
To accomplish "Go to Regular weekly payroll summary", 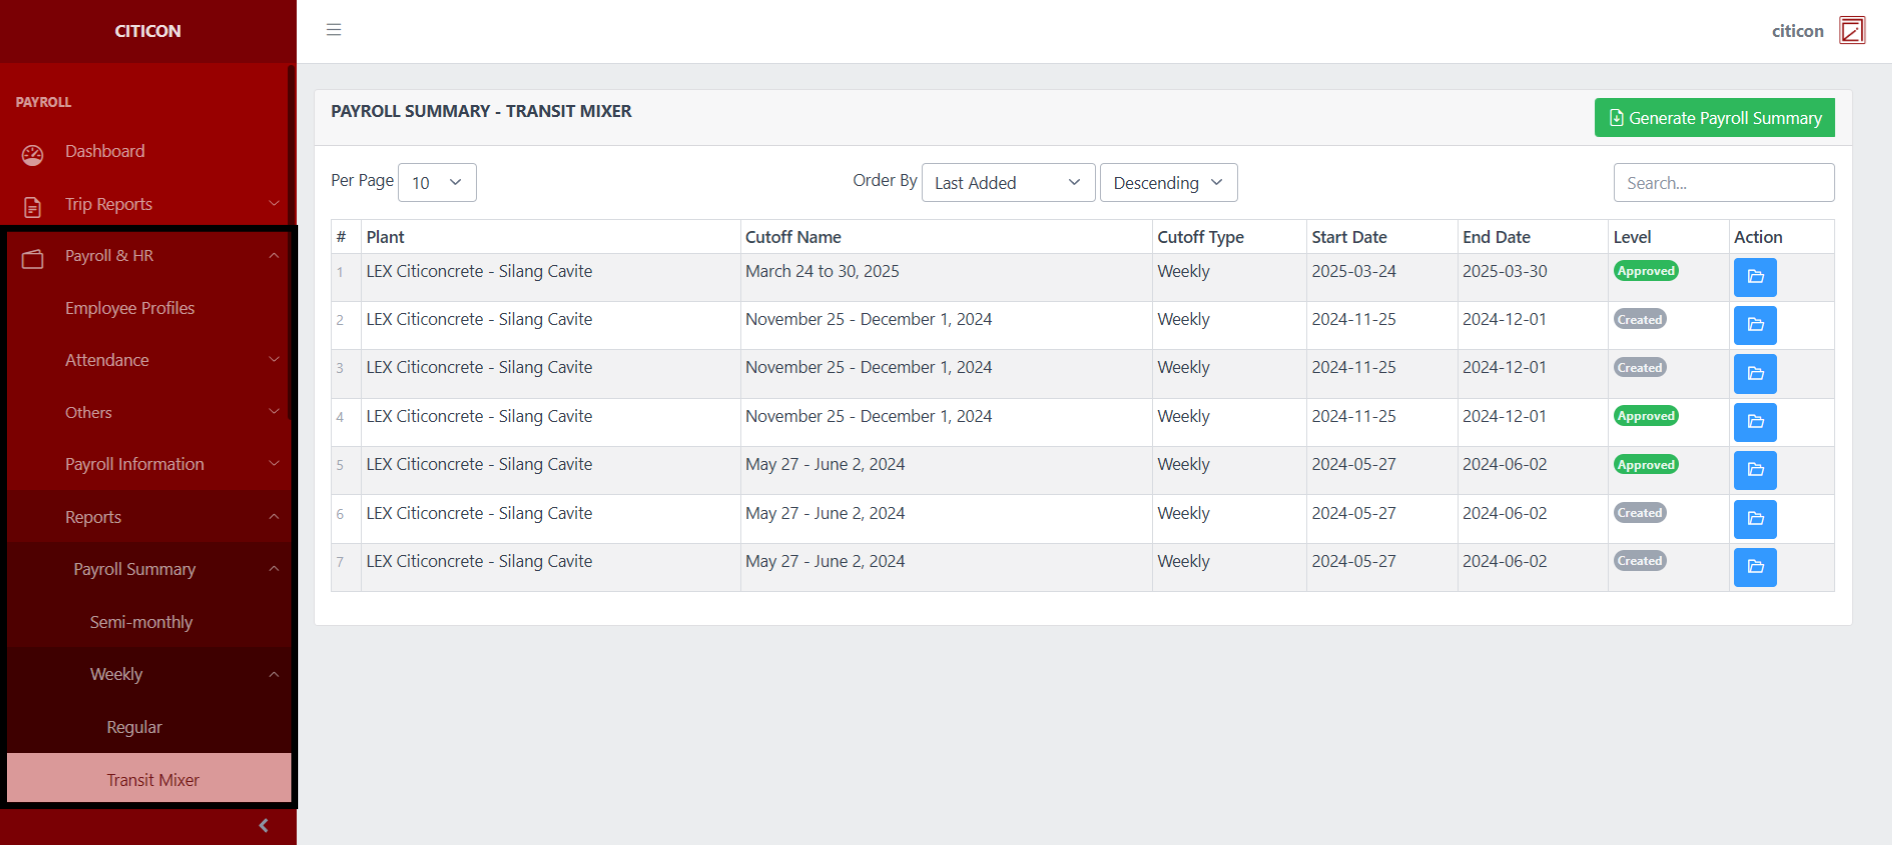I will tap(134, 727).
